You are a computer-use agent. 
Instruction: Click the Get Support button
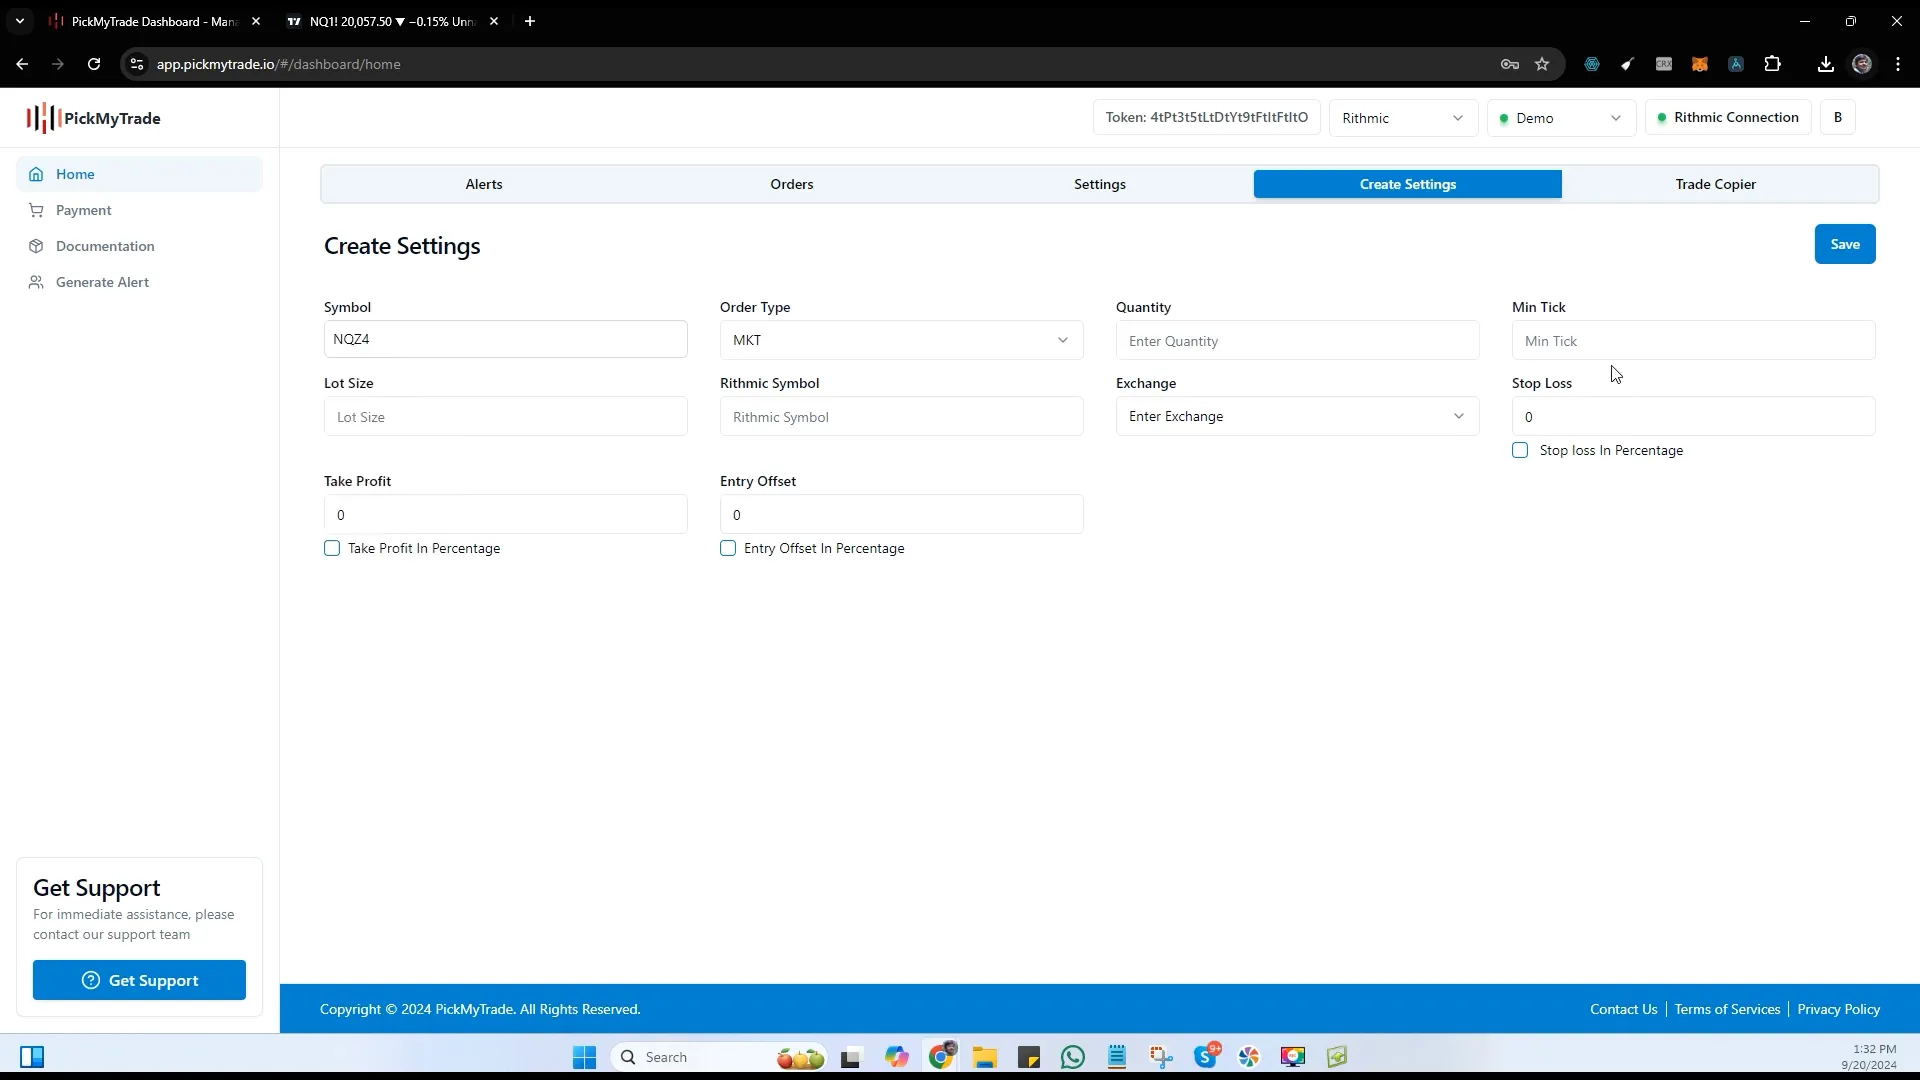pyautogui.click(x=138, y=980)
